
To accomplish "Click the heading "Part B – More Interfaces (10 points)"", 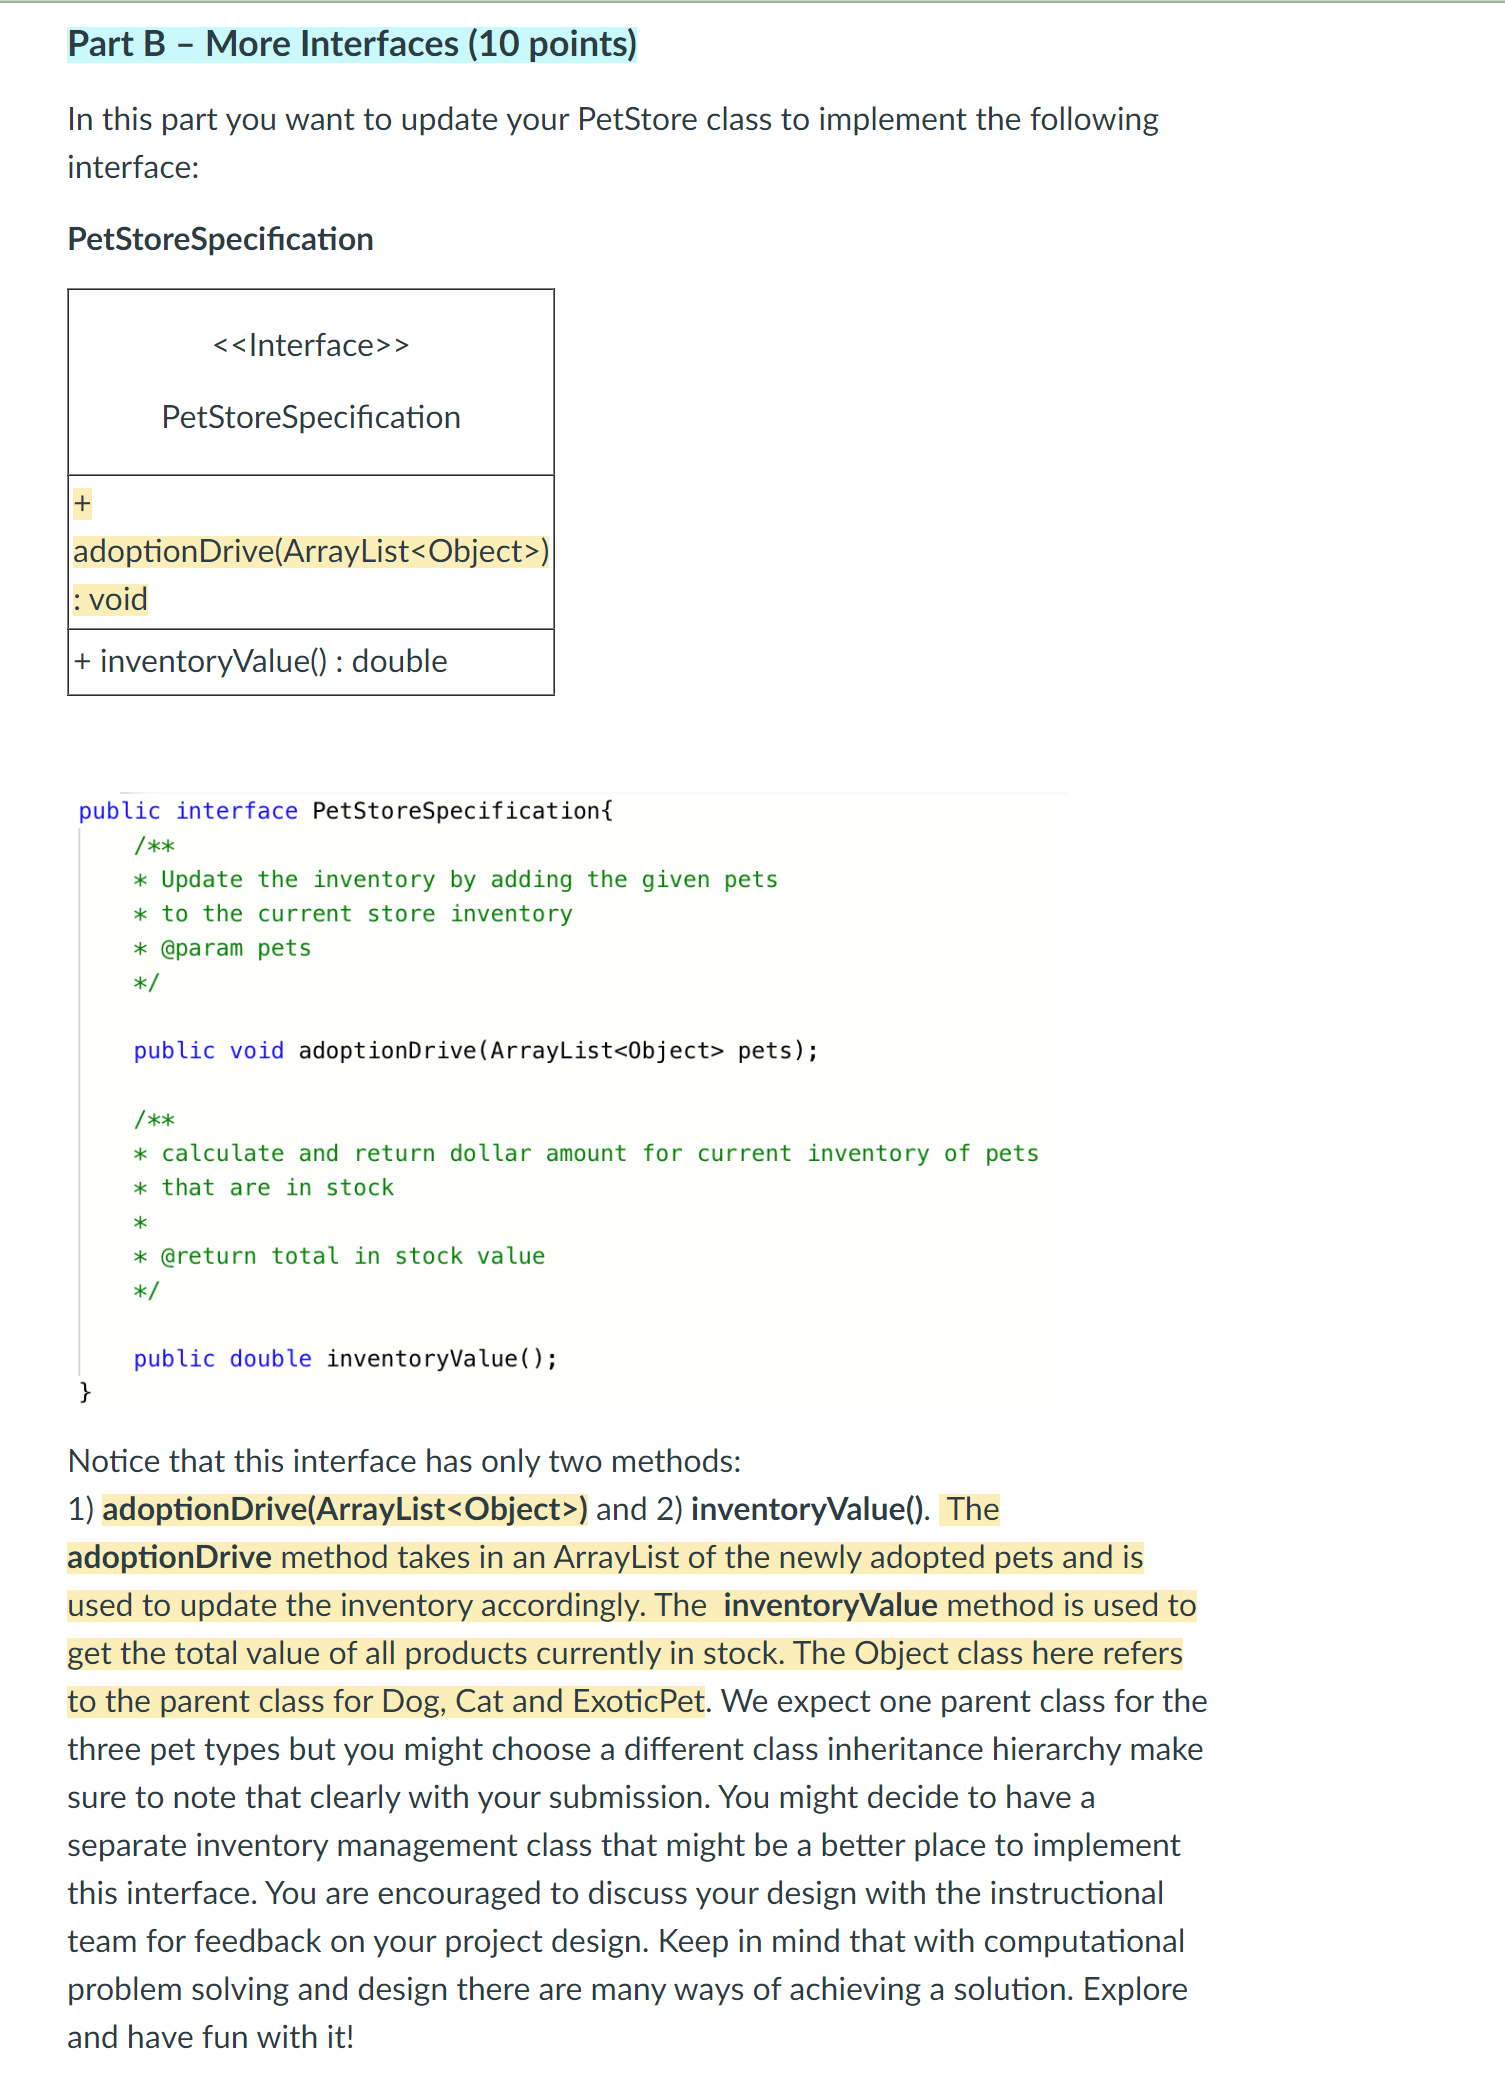I will [352, 44].
